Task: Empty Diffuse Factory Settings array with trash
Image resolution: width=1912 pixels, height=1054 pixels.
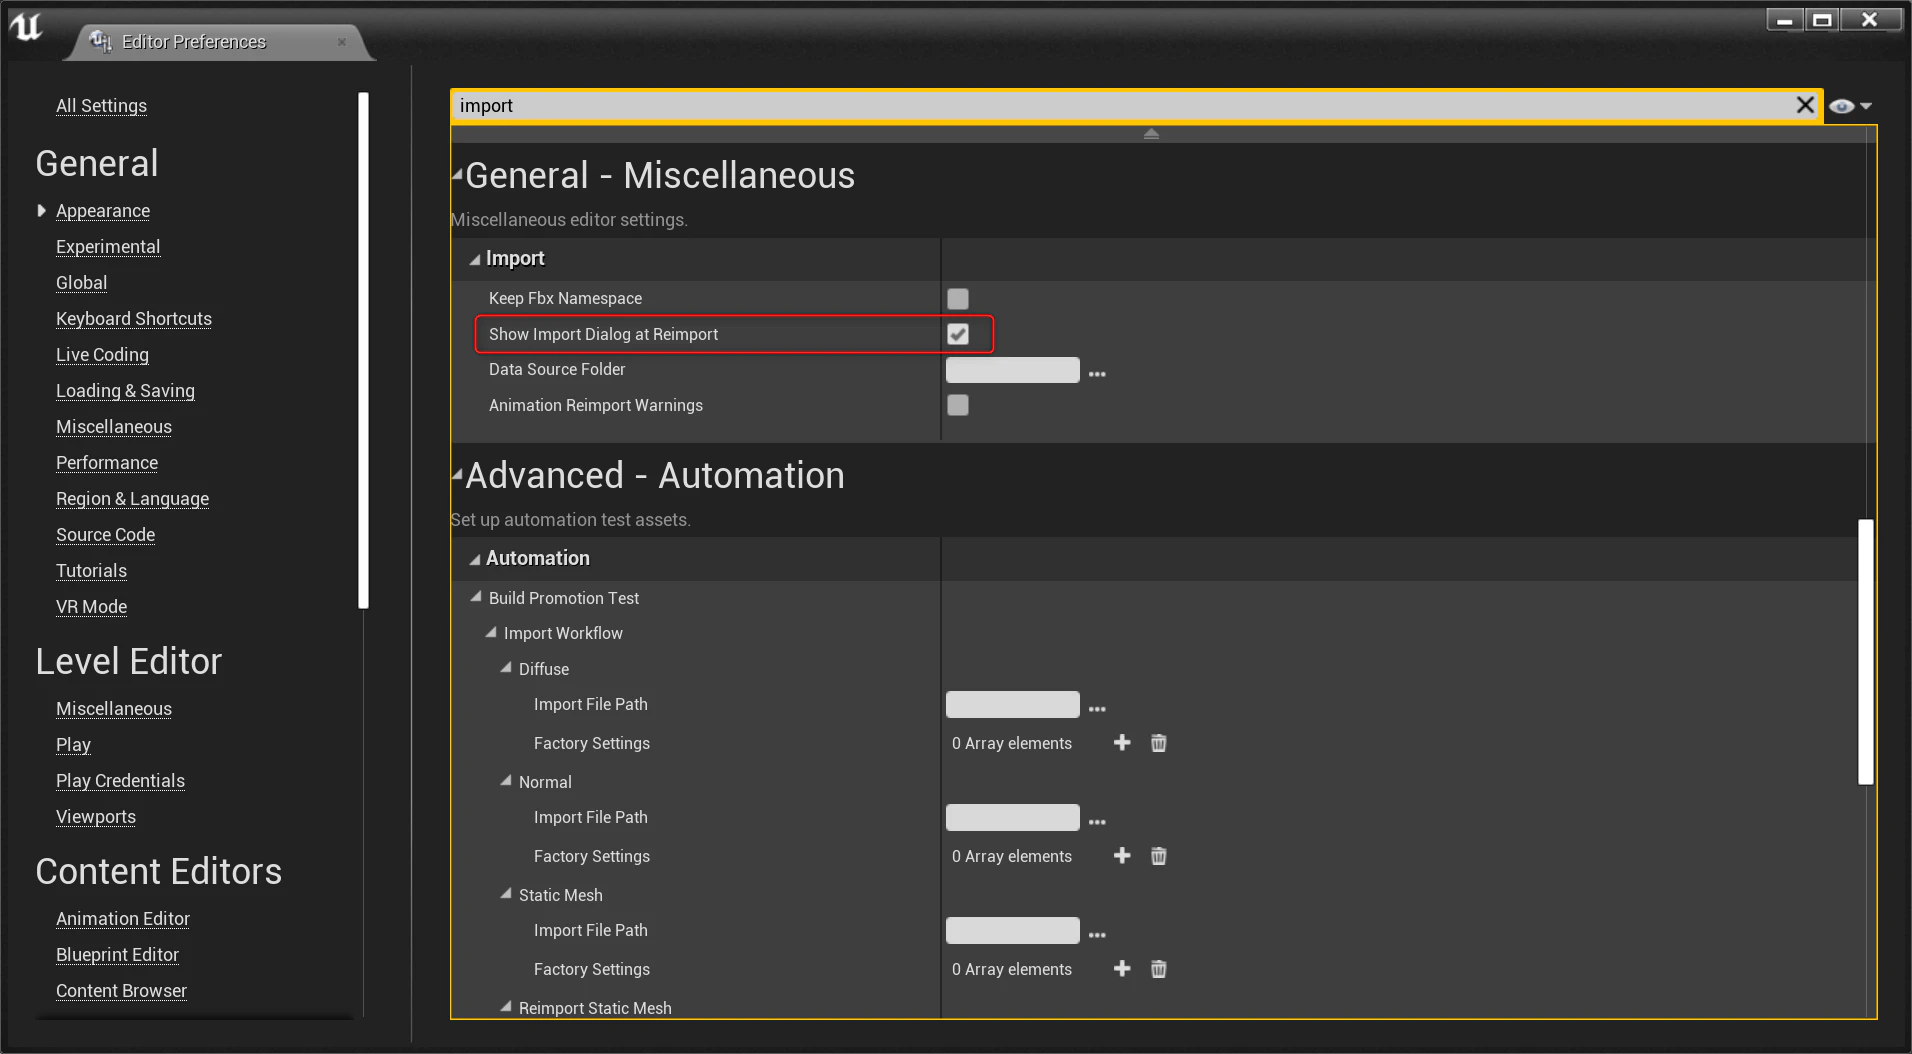Action: pyautogui.click(x=1158, y=743)
